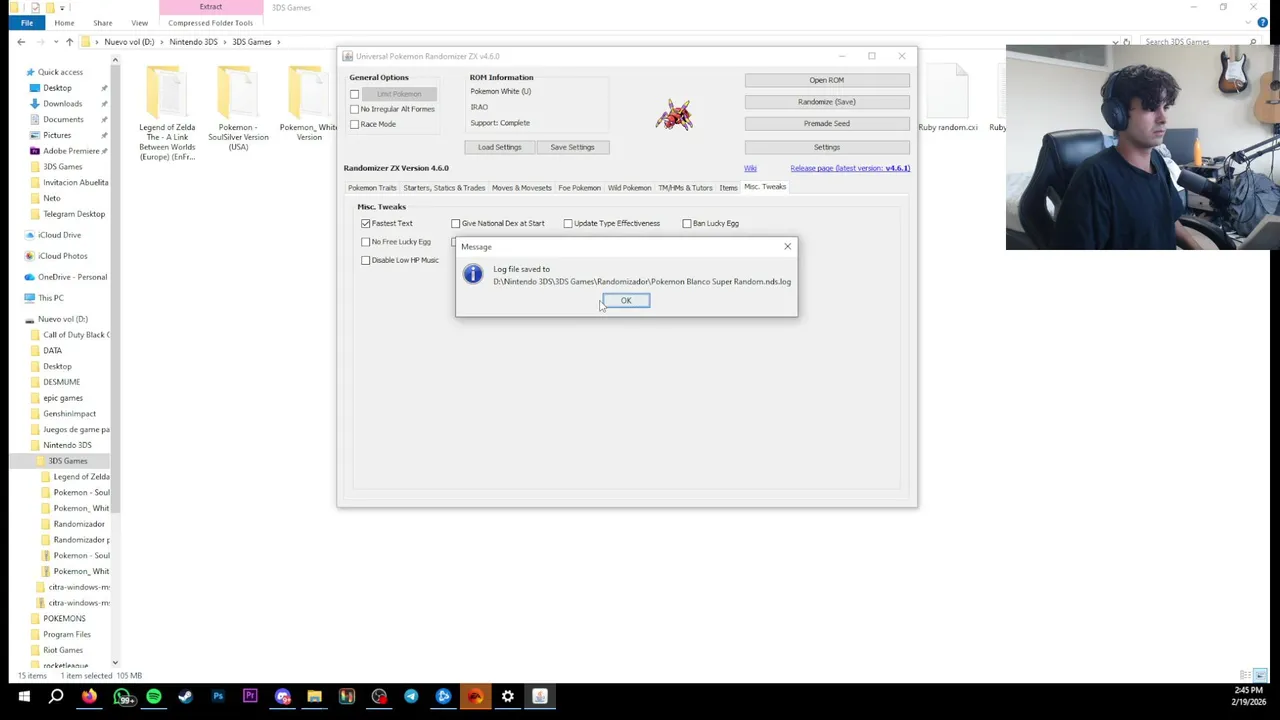Switch to the Foe Pokemon tab
The width and height of the screenshot is (1280, 720).
579,188
